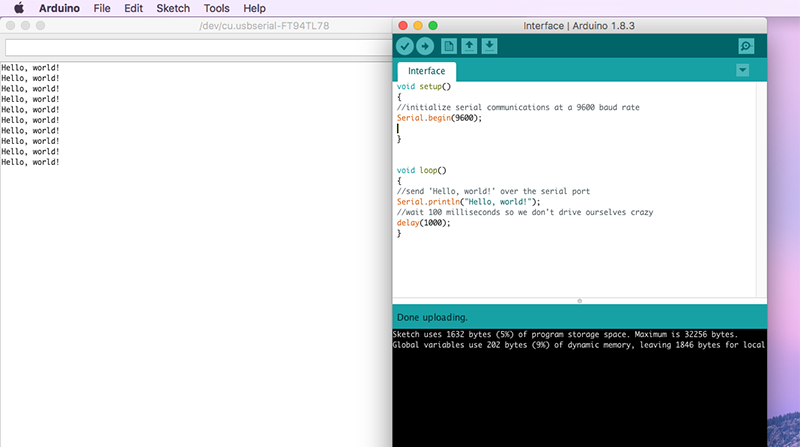The width and height of the screenshot is (800, 447).
Task: Open the Tools menu
Action: pyautogui.click(x=216, y=8)
